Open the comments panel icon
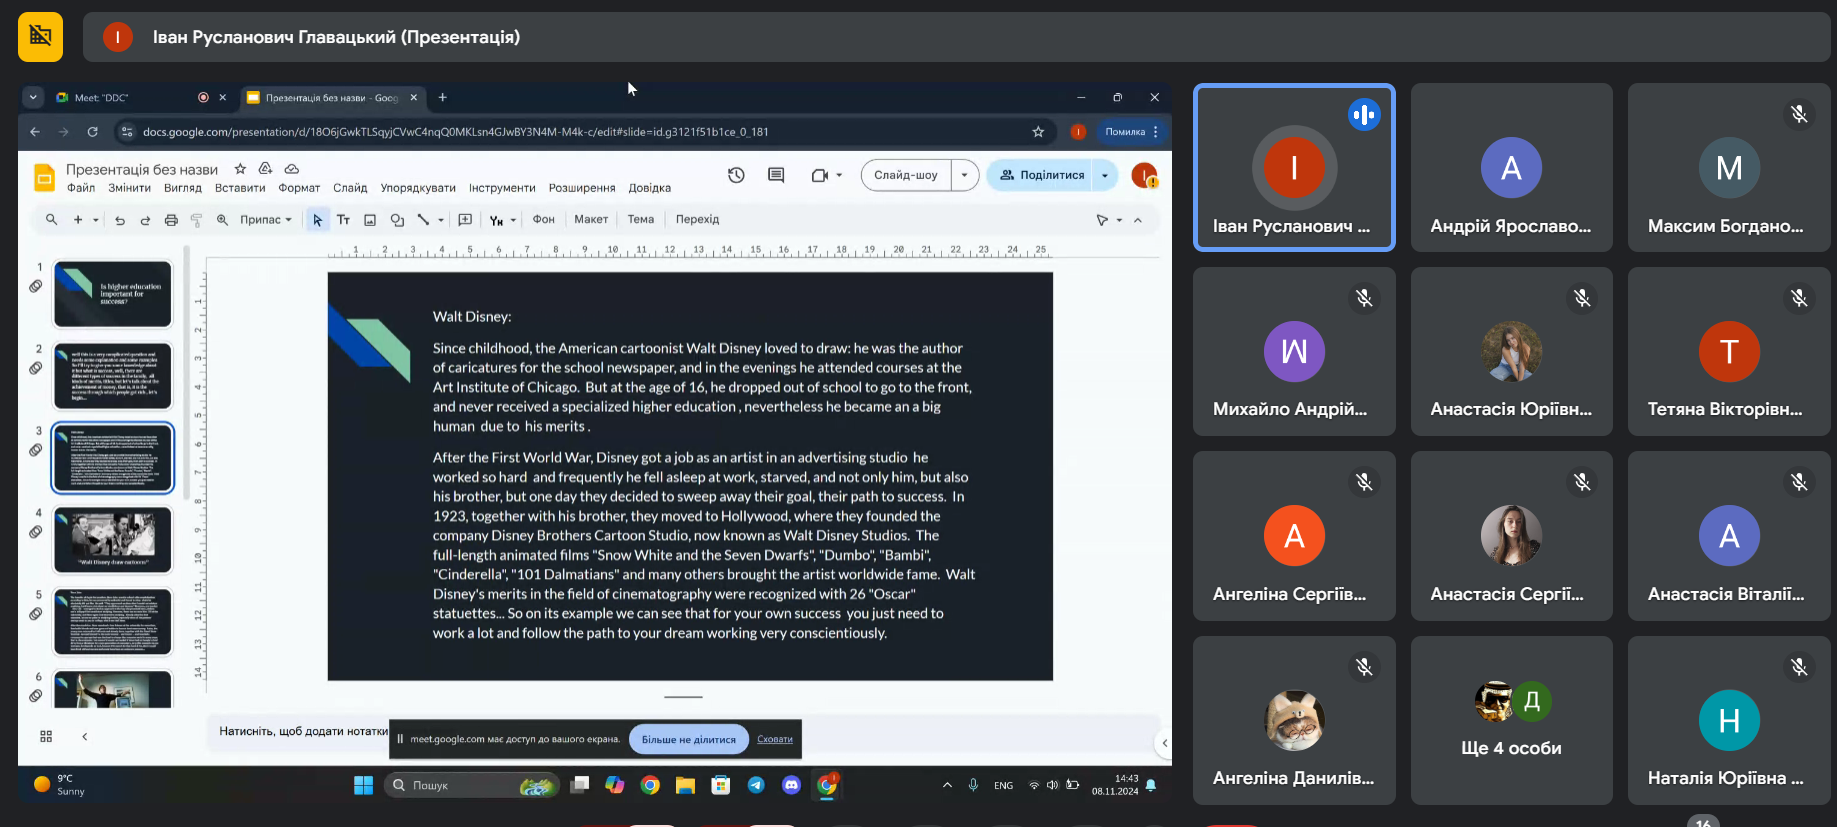The width and height of the screenshot is (1837, 827). [776, 175]
